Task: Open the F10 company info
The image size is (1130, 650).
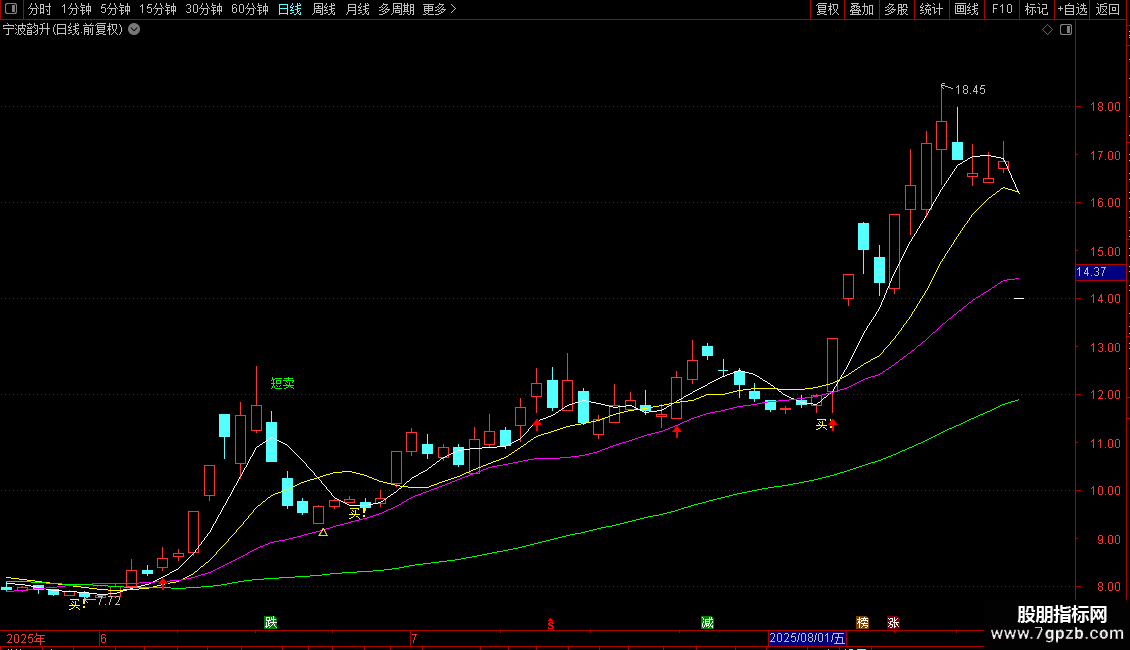Action: [x=1002, y=9]
